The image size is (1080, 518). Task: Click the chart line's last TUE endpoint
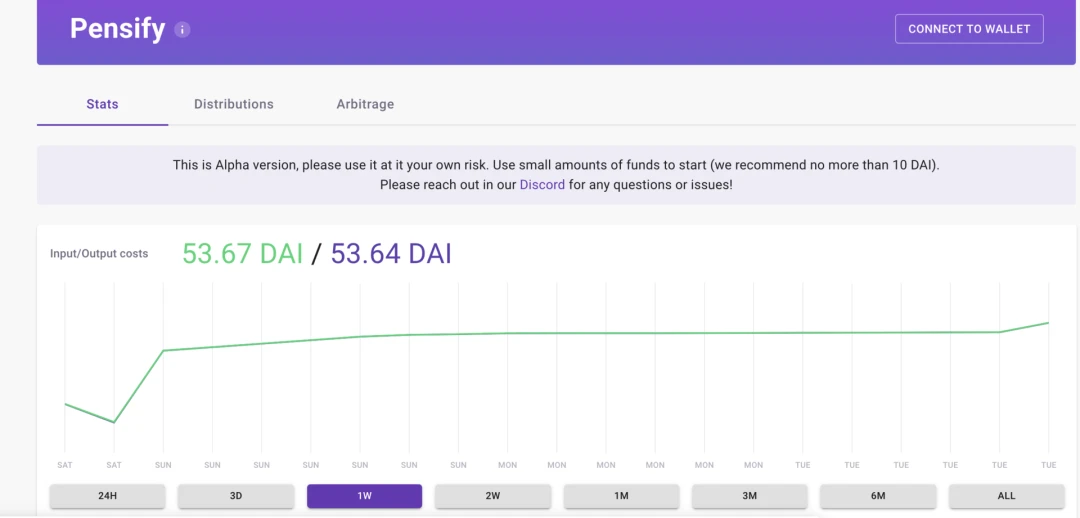pos(1048,322)
